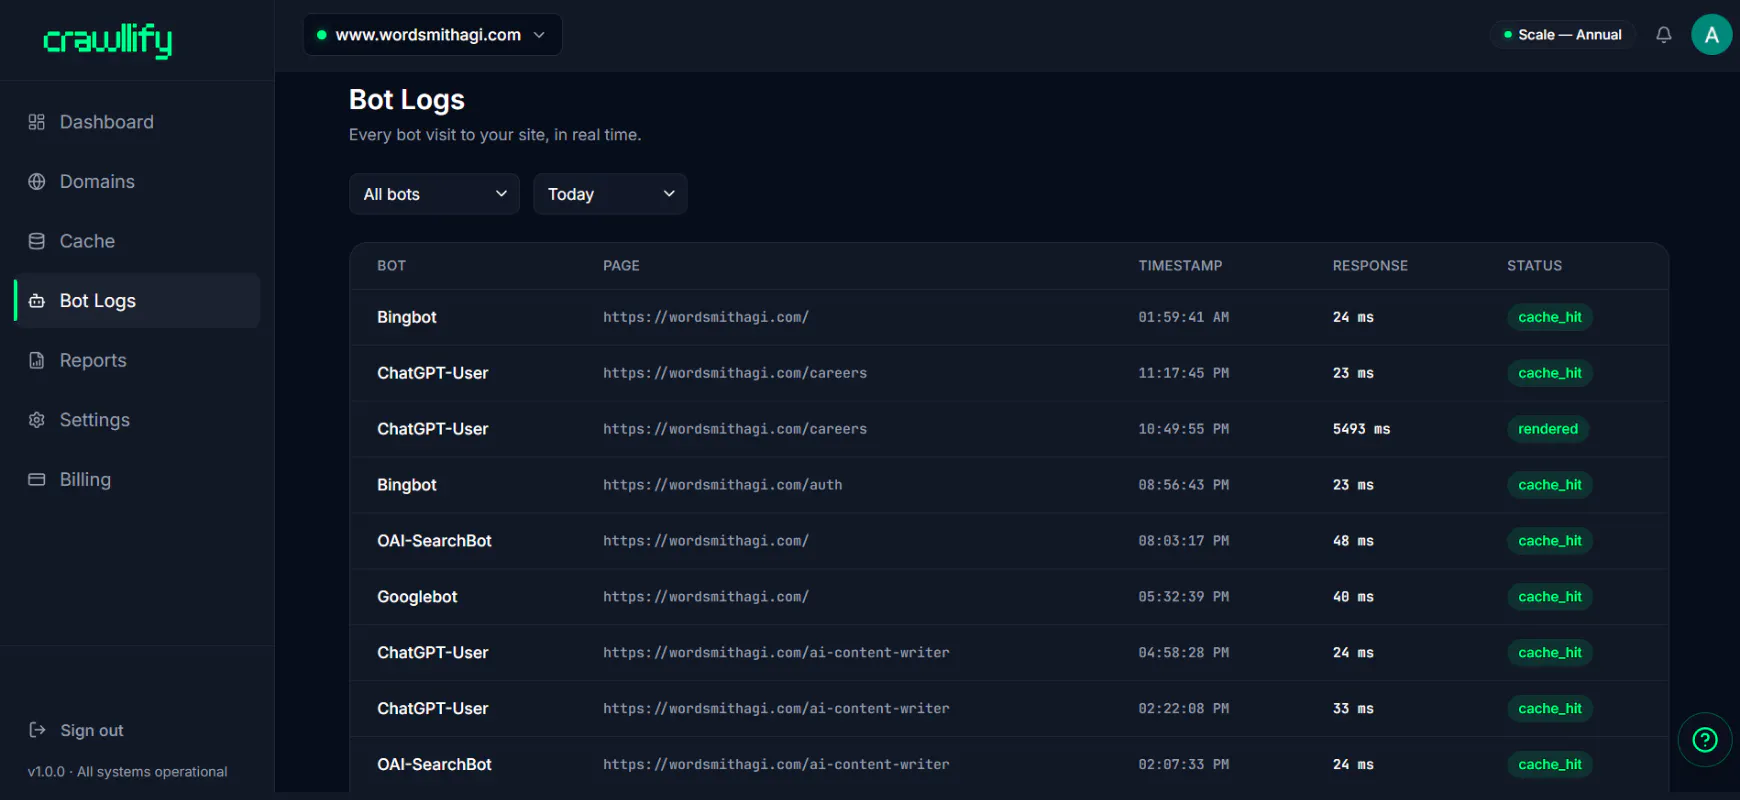The width and height of the screenshot is (1740, 800).
Task: Click the Cache database icon
Action: (37, 241)
